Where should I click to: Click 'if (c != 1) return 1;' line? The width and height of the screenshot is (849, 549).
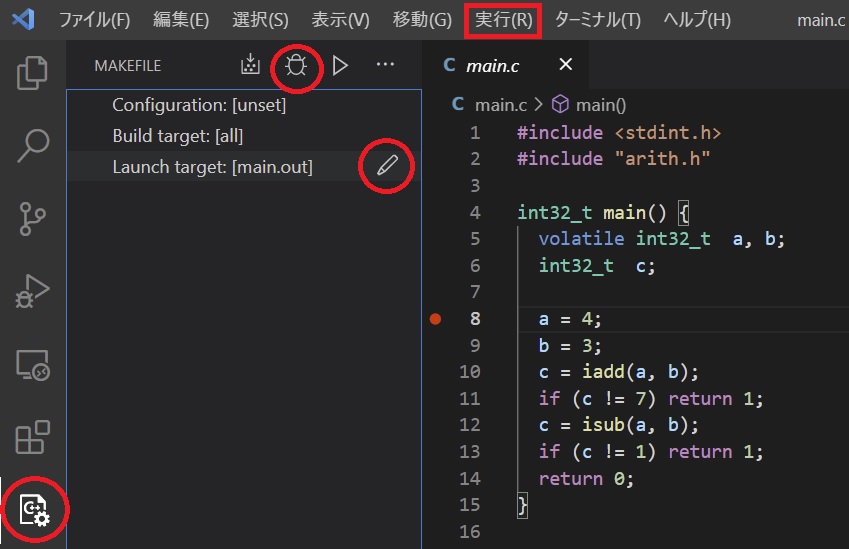[651, 452]
